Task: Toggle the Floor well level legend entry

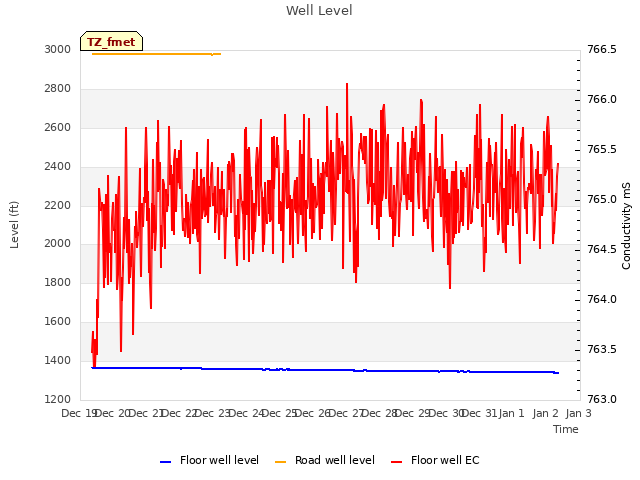Action: pos(209,460)
